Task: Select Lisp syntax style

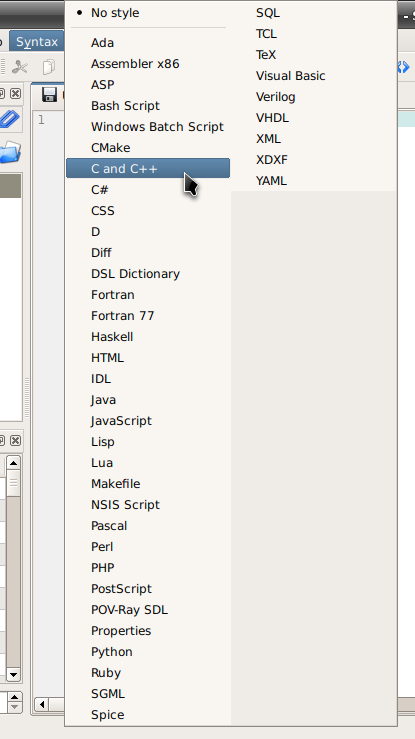Action: (148, 442)
